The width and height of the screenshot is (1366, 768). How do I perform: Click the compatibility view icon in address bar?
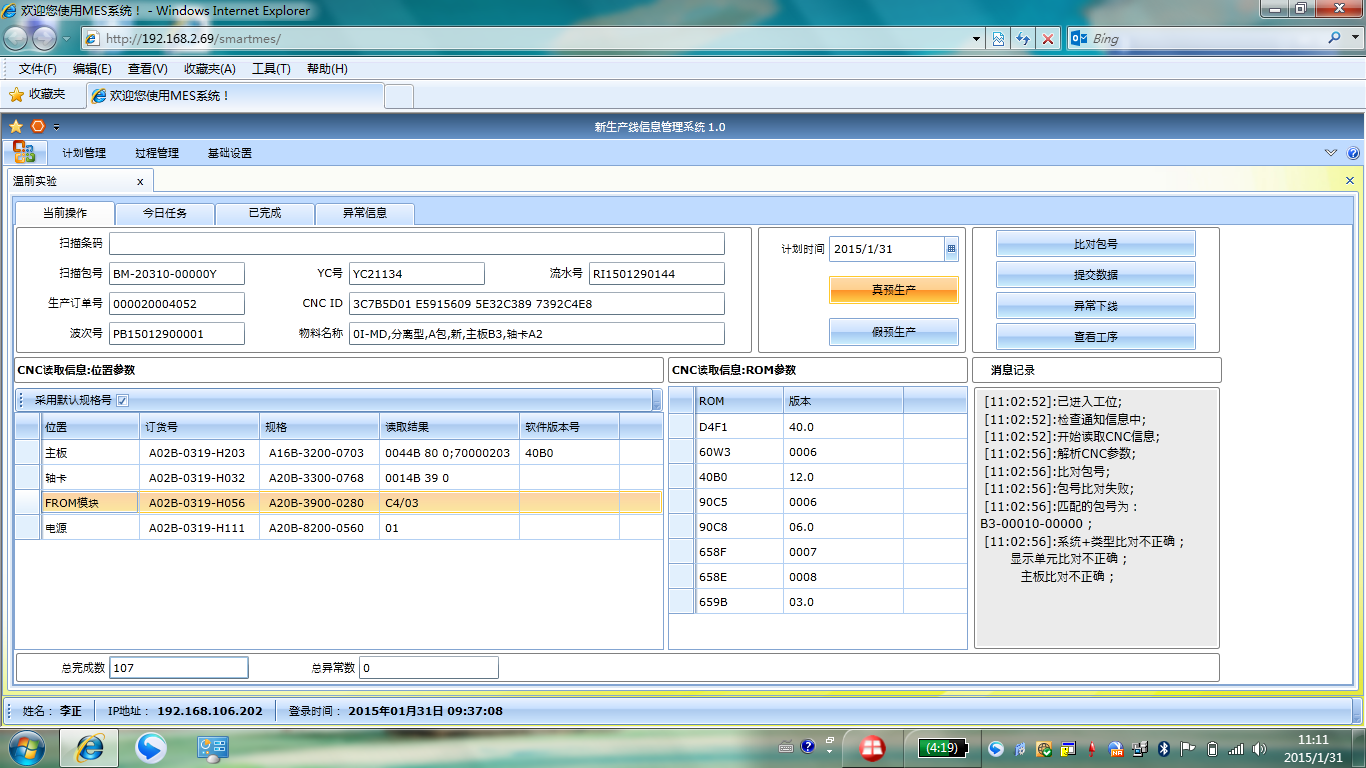pyautogui.click(x=998, y=39)
